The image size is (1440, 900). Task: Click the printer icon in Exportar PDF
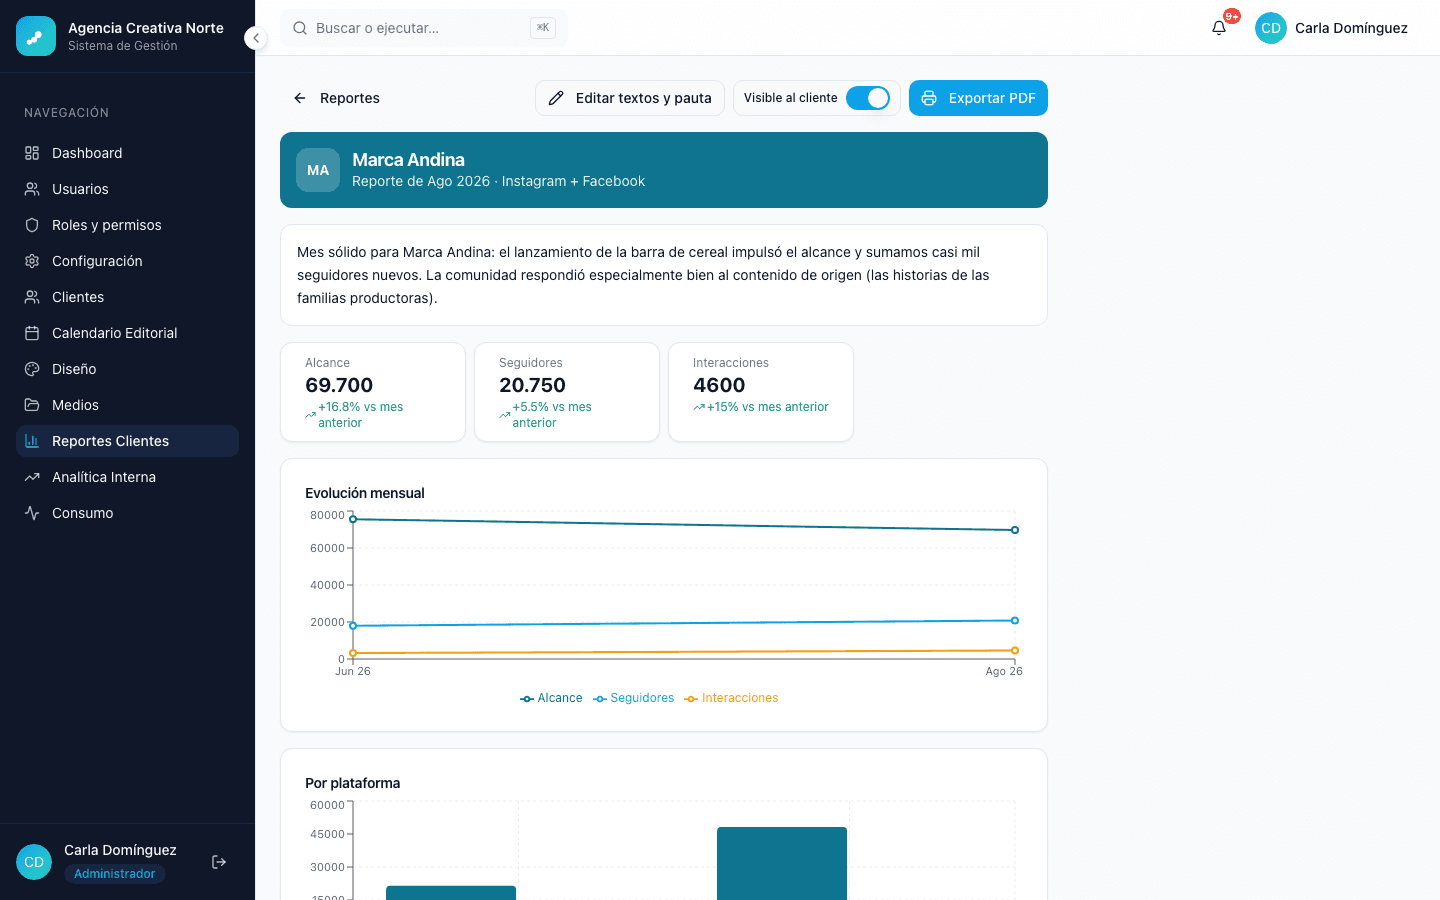coord(929,98)
